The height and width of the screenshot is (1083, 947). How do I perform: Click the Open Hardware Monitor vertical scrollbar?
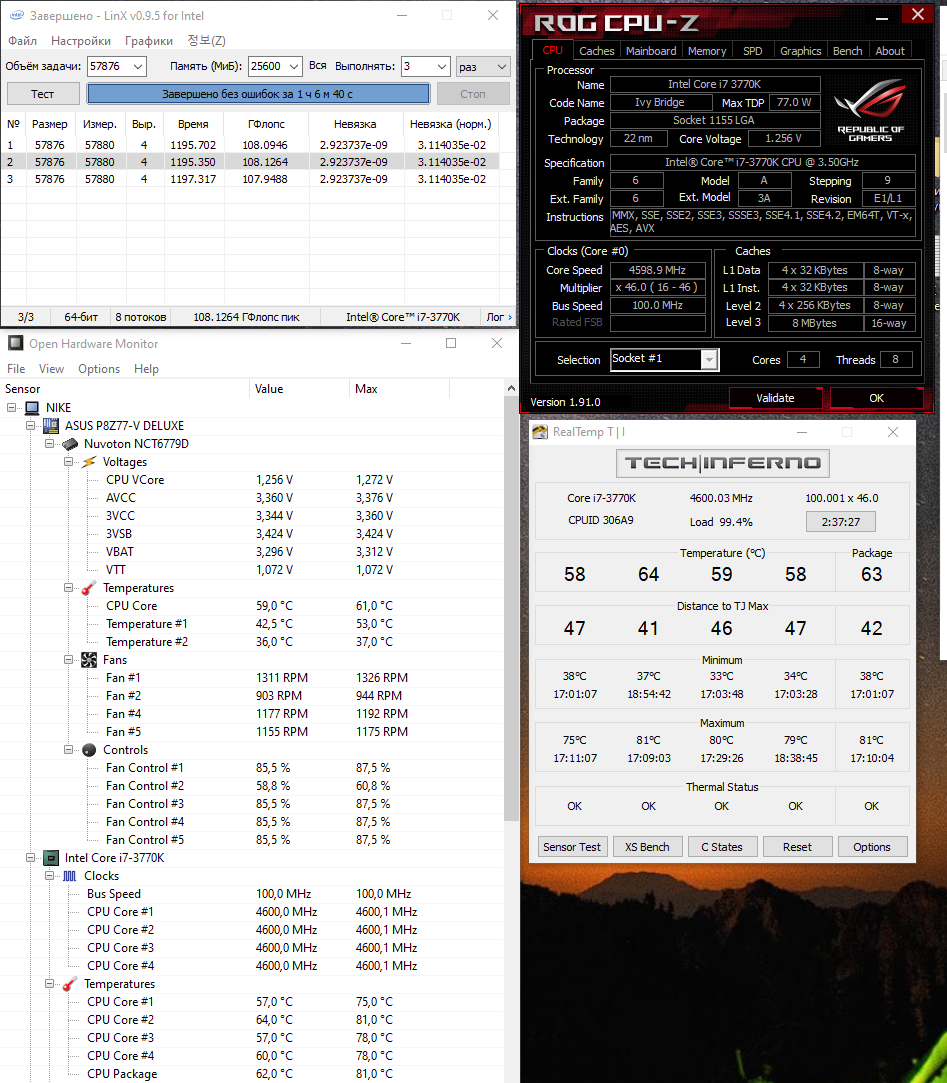coord(511,608)
